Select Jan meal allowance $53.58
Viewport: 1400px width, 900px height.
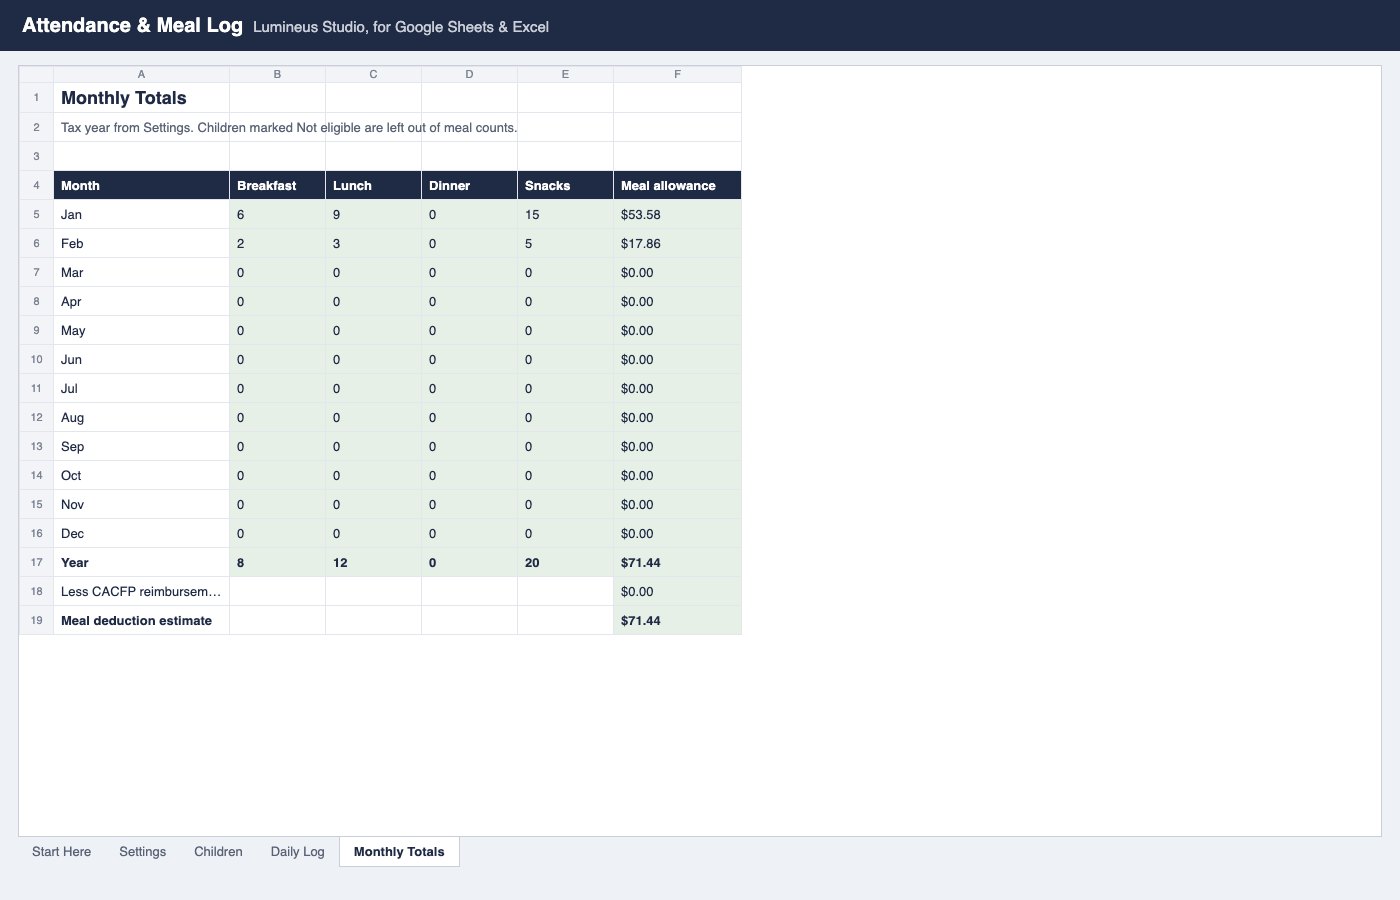(677, 215)
